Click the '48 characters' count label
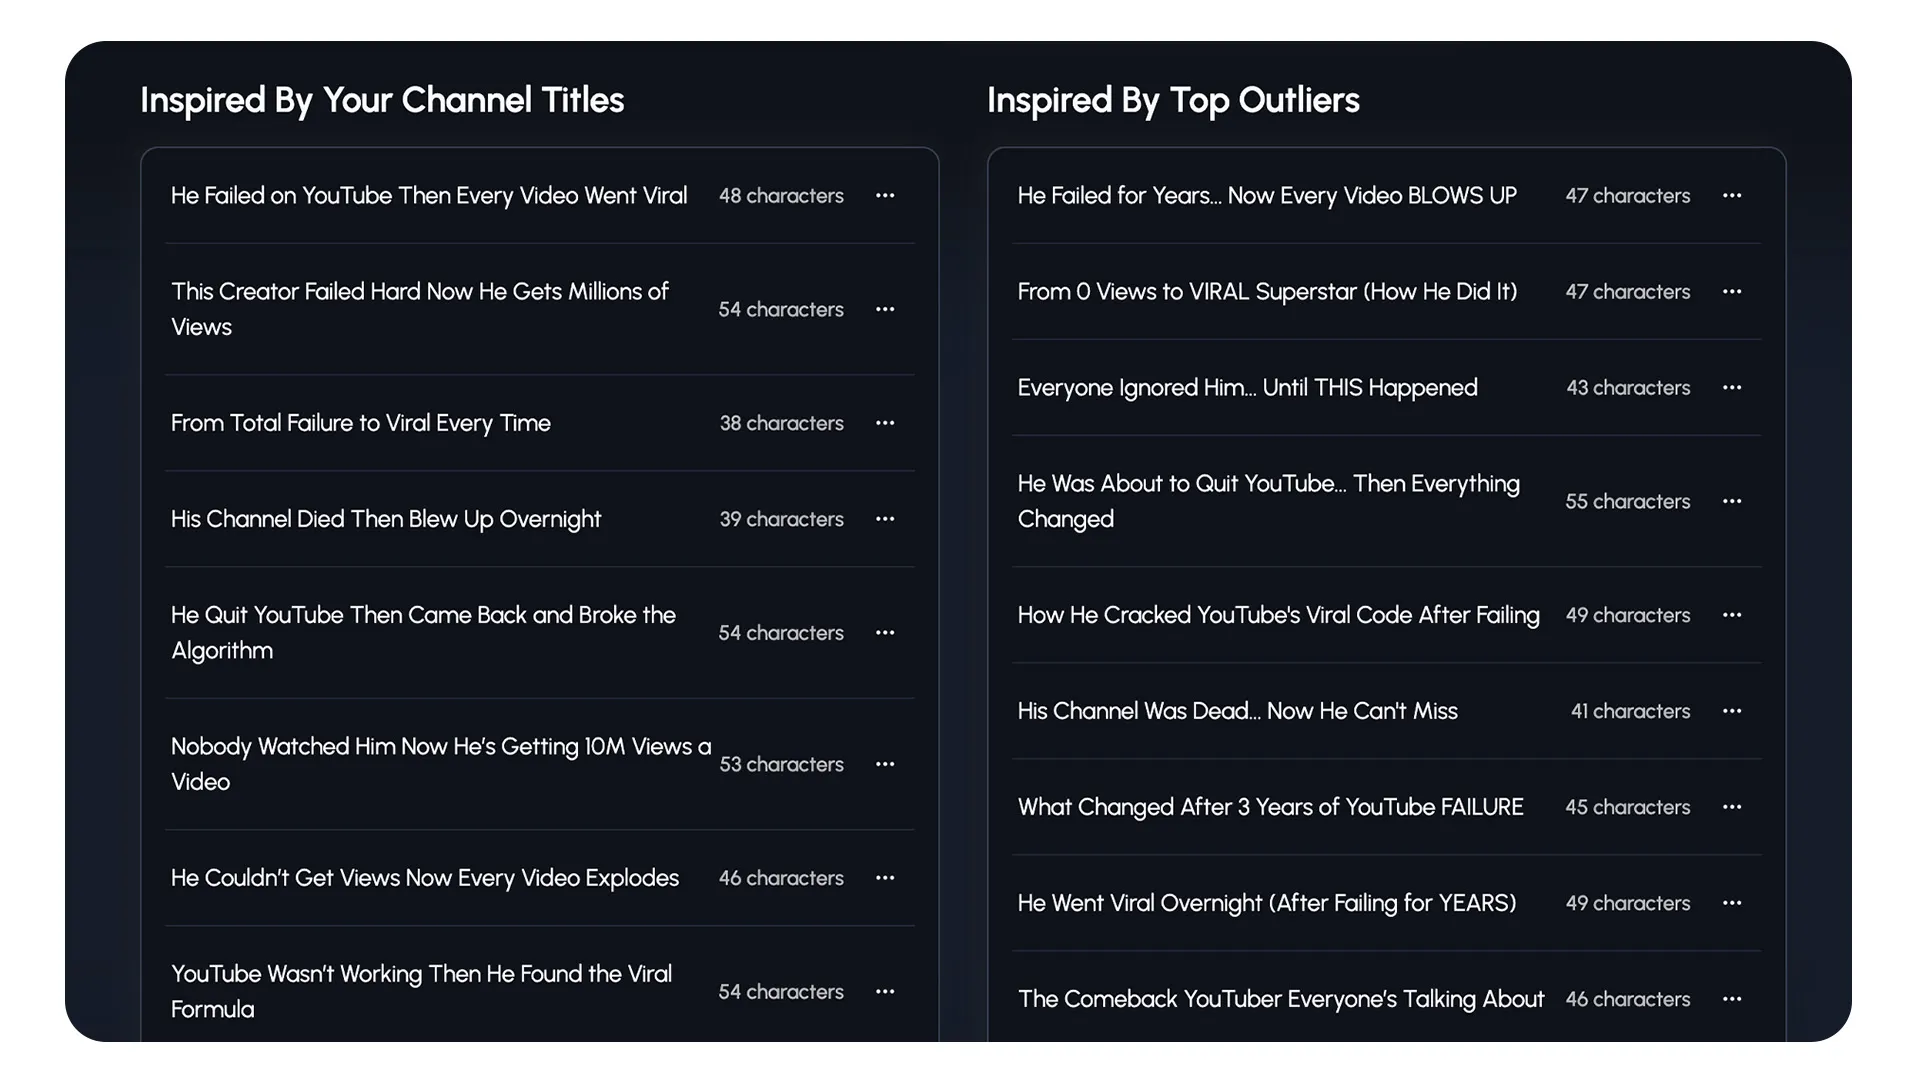The width and height of the screenshot is (1920, 1080). click(781, 196)
